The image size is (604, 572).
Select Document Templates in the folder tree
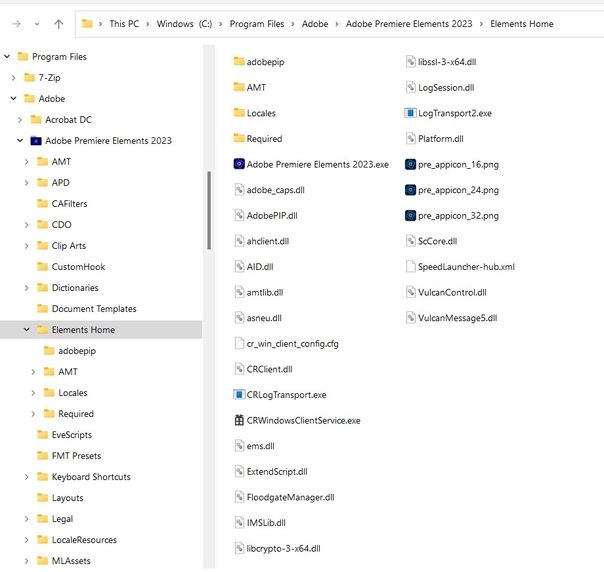[94, 309]
